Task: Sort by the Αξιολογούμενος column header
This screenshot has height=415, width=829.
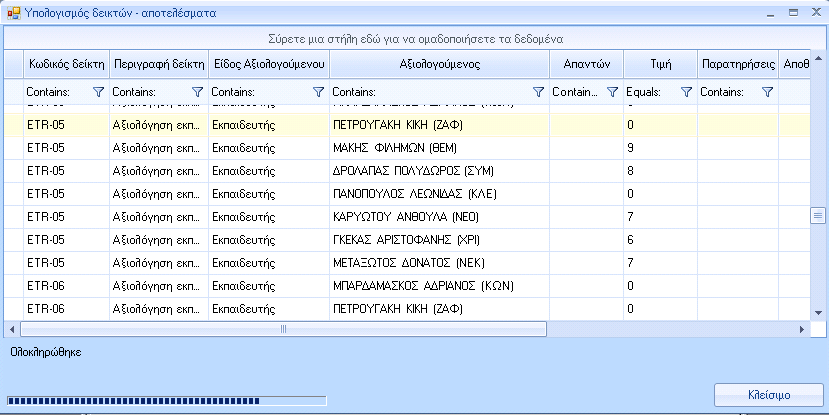Action: tap(439, 63)
